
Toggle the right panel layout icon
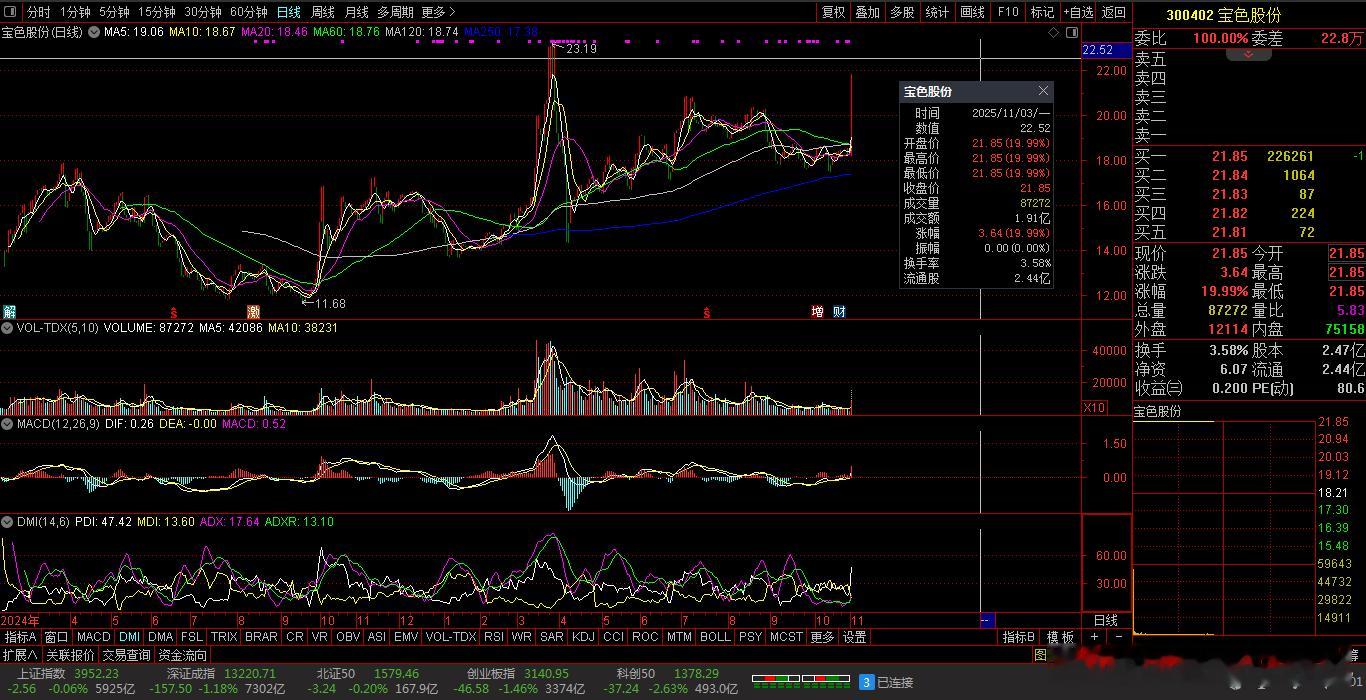click(x=1070, y=33)
